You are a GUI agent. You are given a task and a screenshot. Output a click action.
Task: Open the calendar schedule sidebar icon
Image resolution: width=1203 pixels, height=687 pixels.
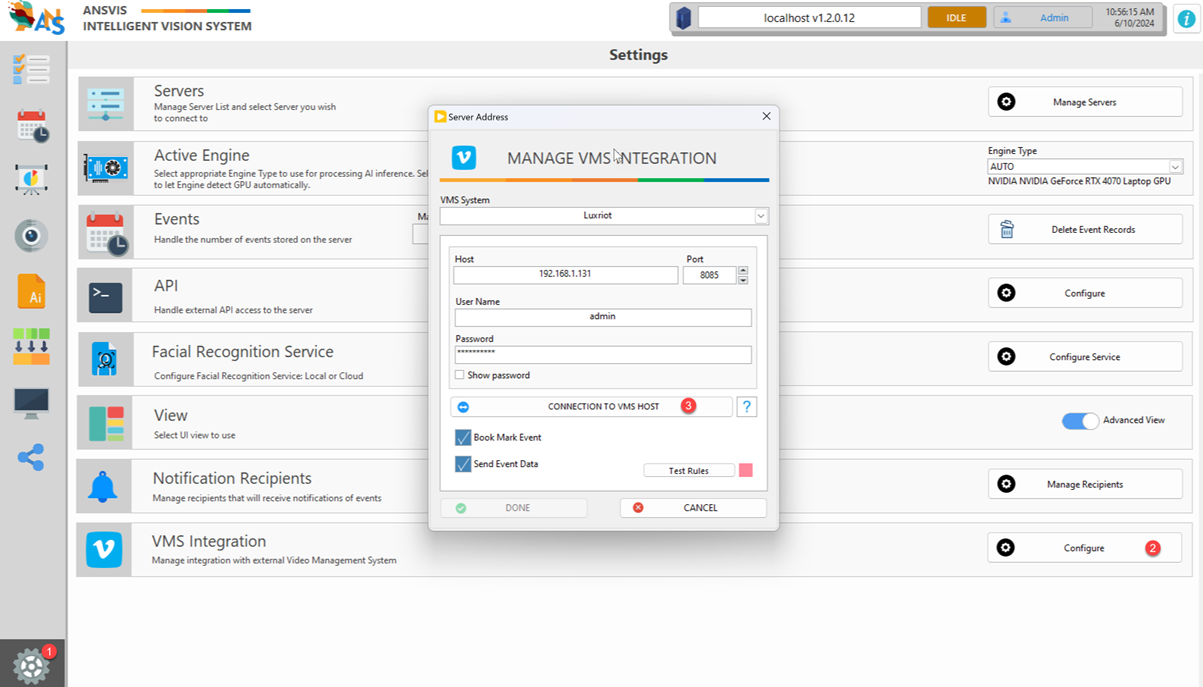[32, 126]
